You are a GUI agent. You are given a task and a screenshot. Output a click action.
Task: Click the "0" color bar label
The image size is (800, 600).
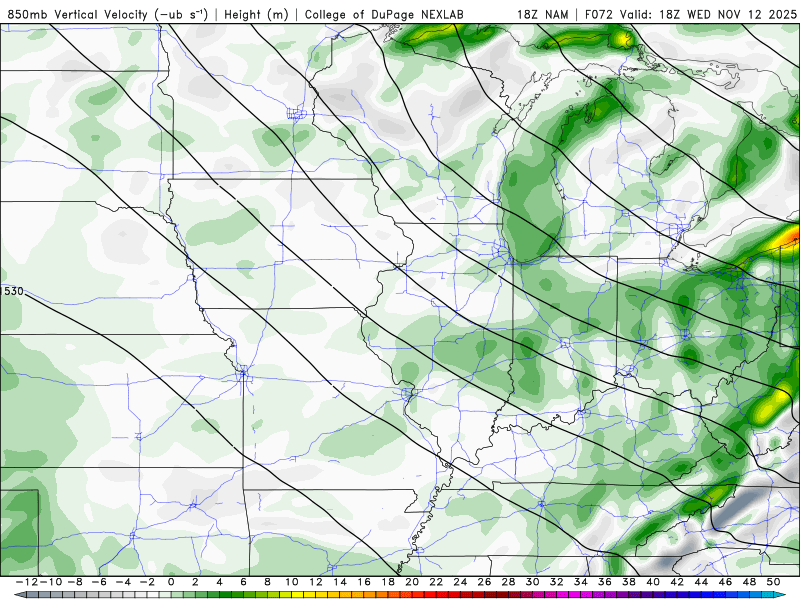[171, 582]
